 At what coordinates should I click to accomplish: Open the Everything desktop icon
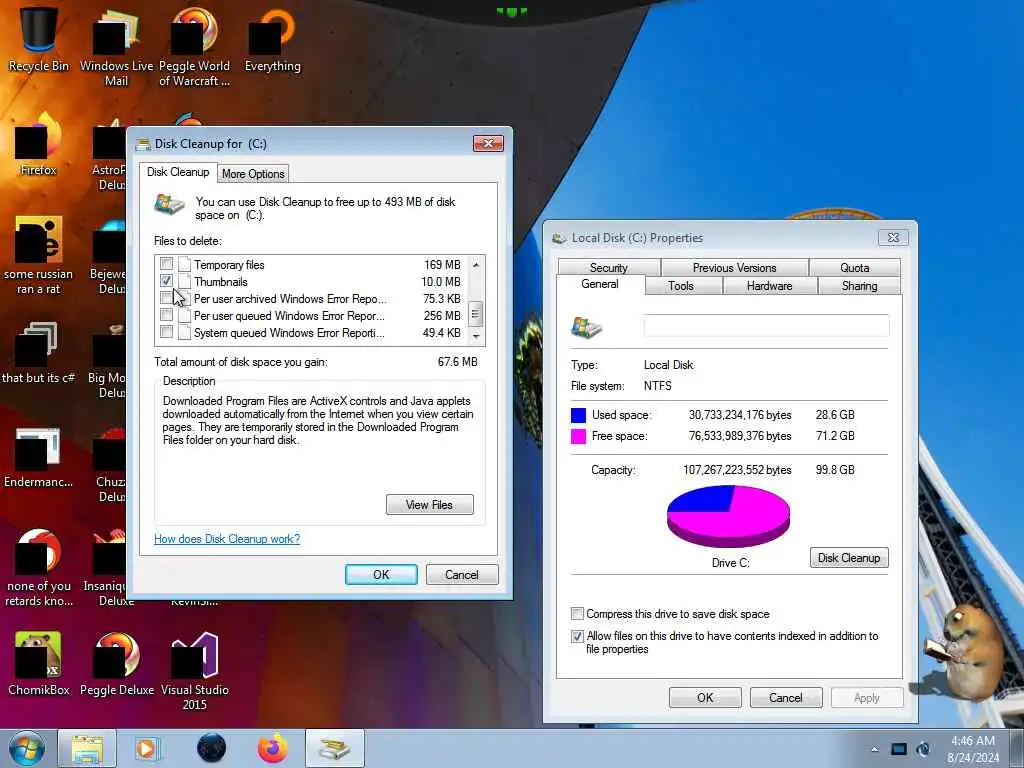pyautogui.click(x=272, y=39)
